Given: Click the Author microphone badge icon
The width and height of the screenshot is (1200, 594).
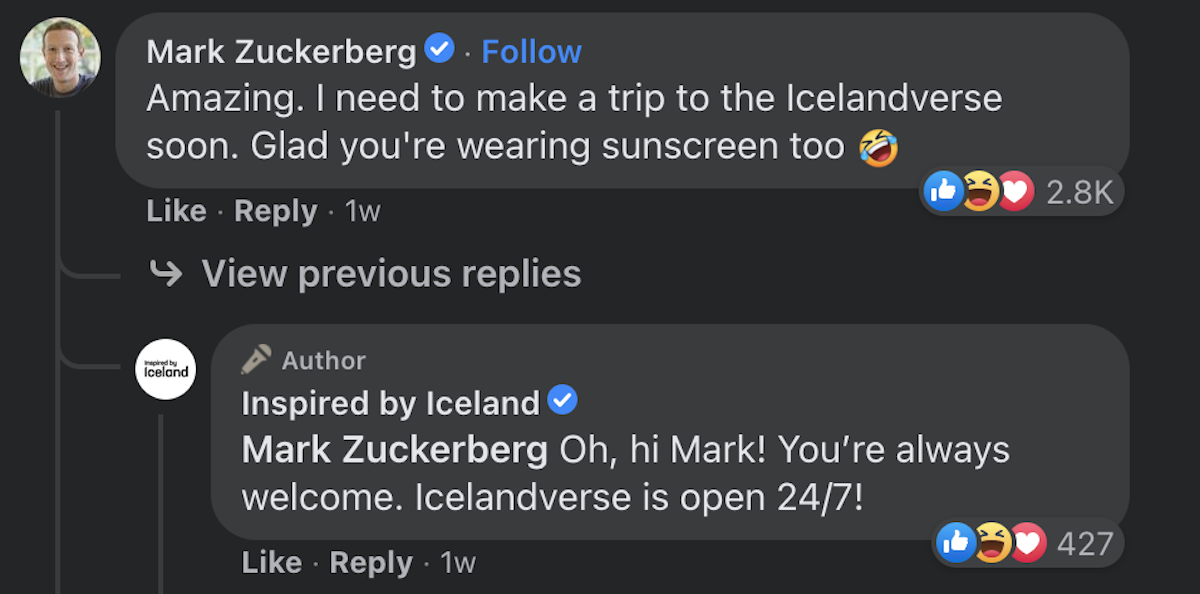Looking at the screenshot, I should click(x=256, y=359).
